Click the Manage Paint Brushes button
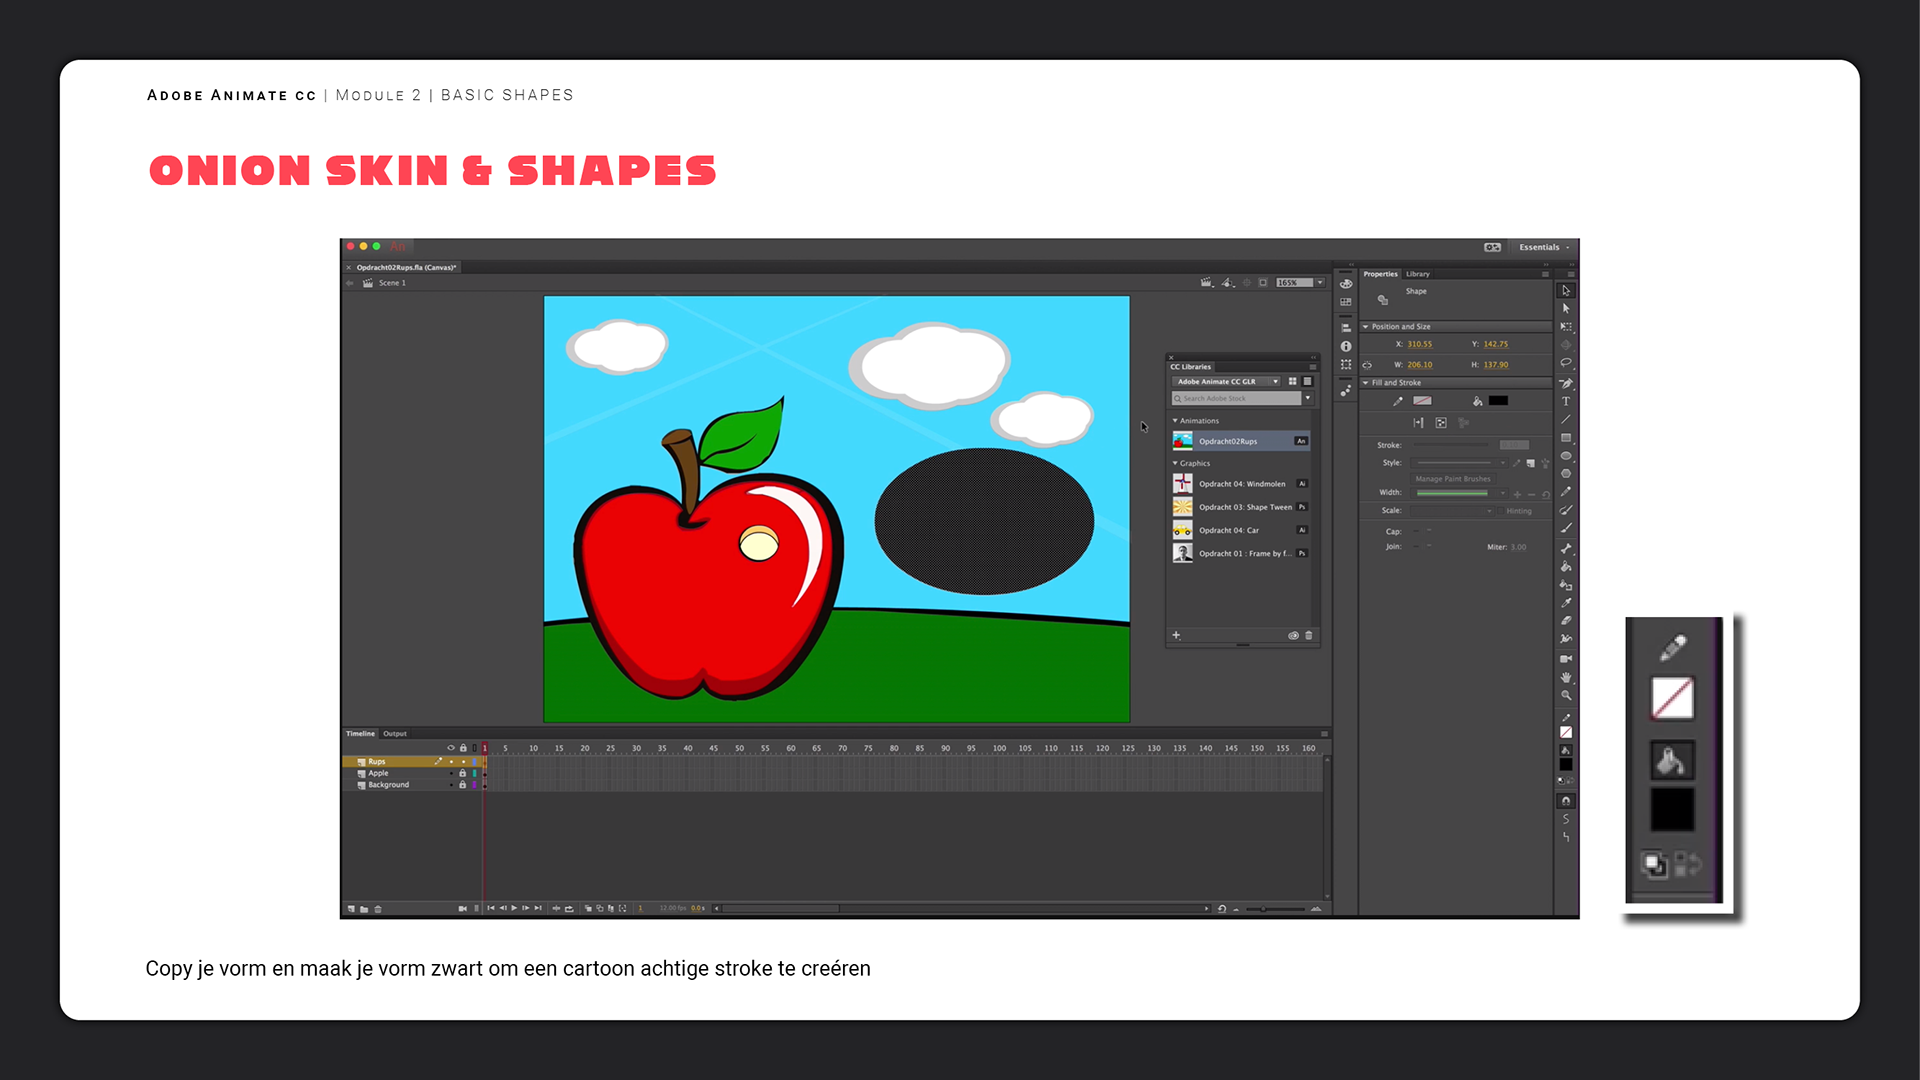The image size is (1920, 1080). point(1452,479)
